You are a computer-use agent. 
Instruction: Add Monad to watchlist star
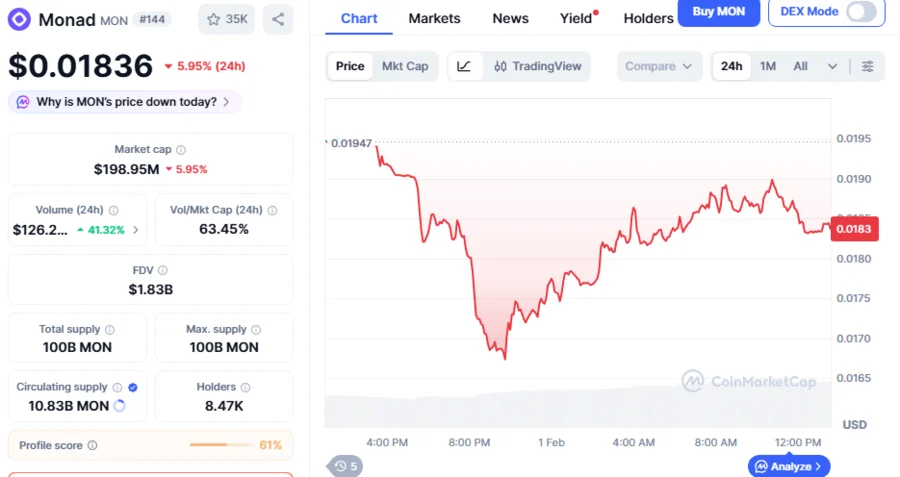[x=225, y=19]
